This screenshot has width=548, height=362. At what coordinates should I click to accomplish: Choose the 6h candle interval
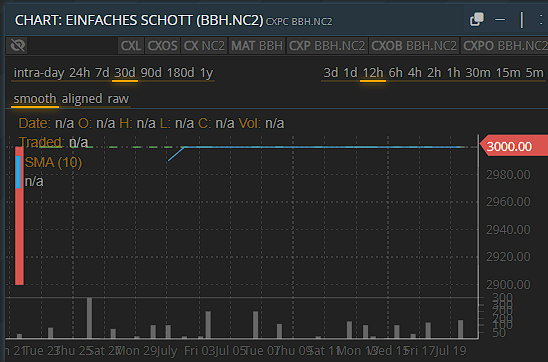(396, 73)
